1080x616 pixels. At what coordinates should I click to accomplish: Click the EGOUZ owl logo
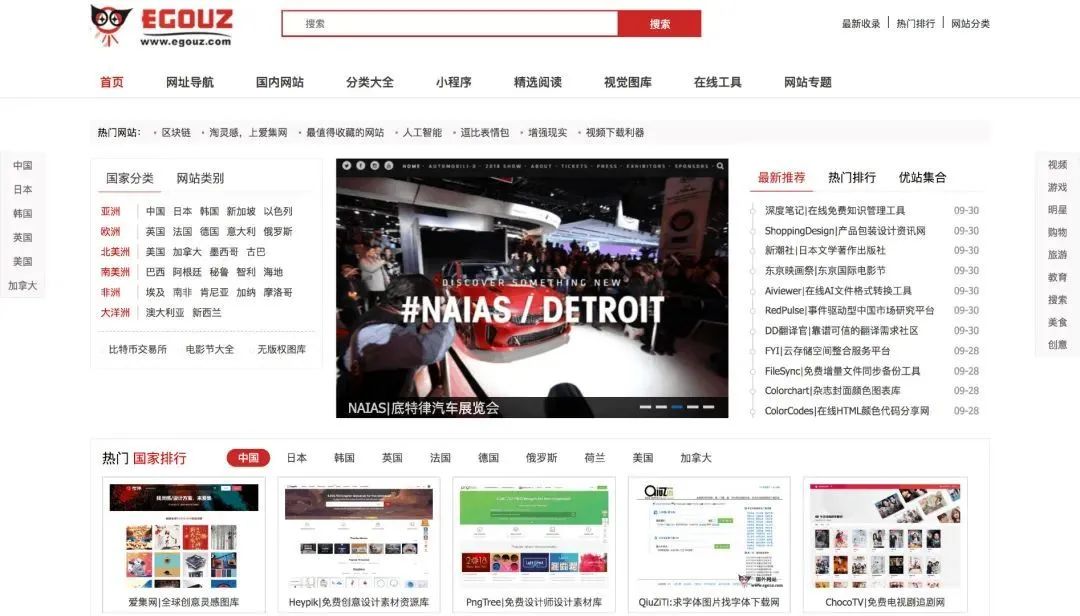tap(110, 22)
